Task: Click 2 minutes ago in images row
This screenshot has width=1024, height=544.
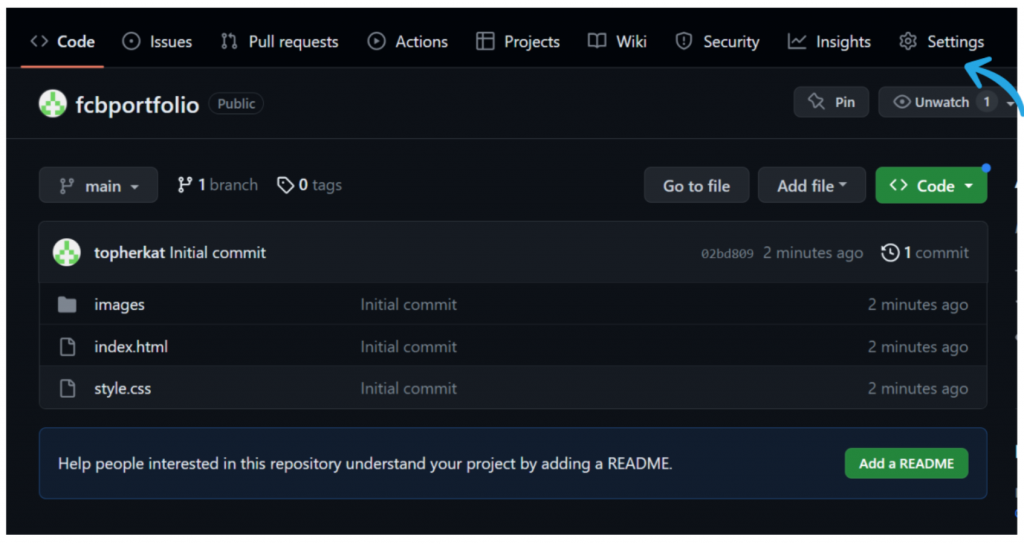Action: [918, 304]
